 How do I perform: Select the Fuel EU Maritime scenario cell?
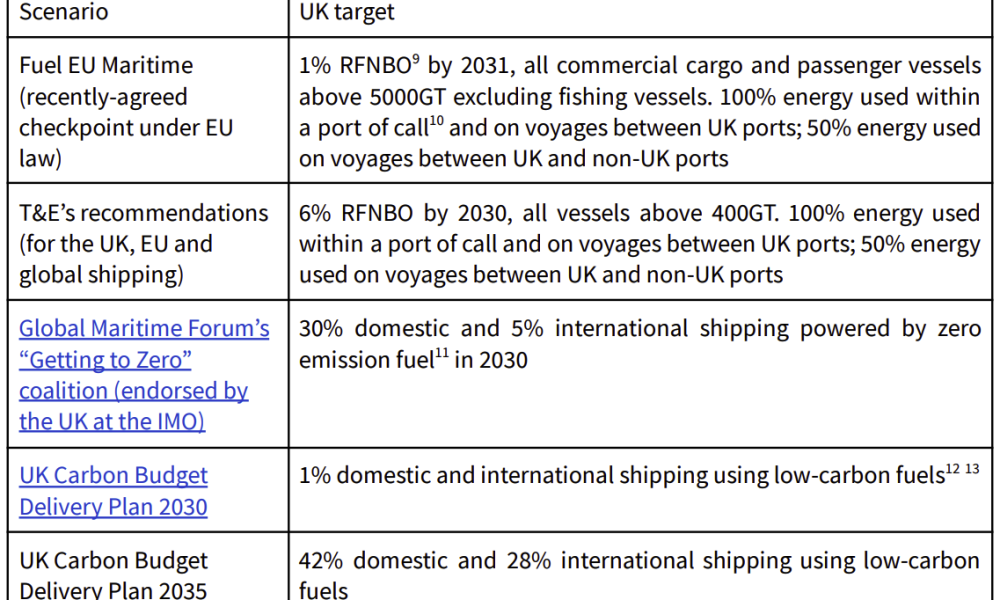148,110
